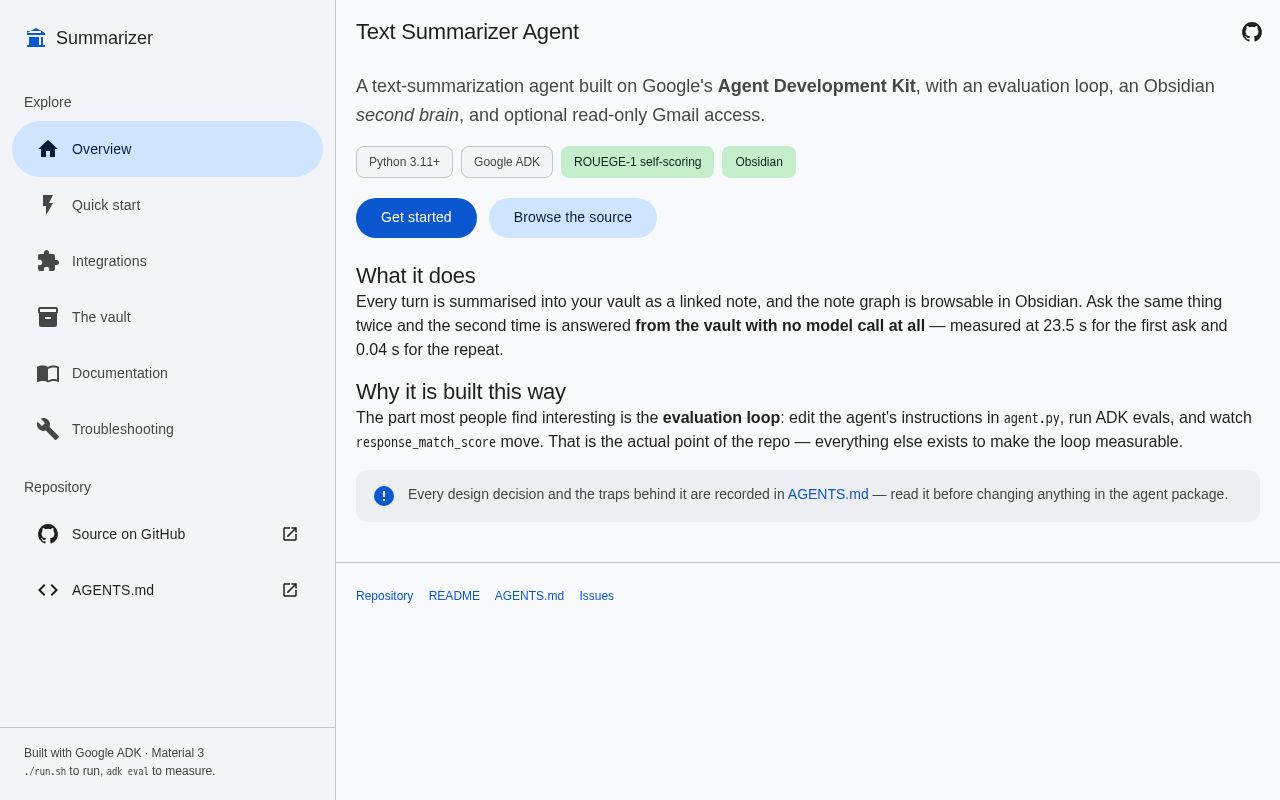Open footer Issues link
This screenshot has height=800, width=1280.
(597, 596)
